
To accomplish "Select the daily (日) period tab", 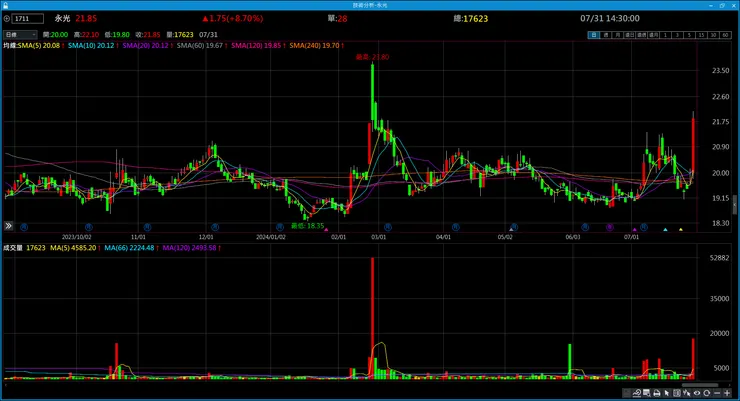I will (594, 35).
